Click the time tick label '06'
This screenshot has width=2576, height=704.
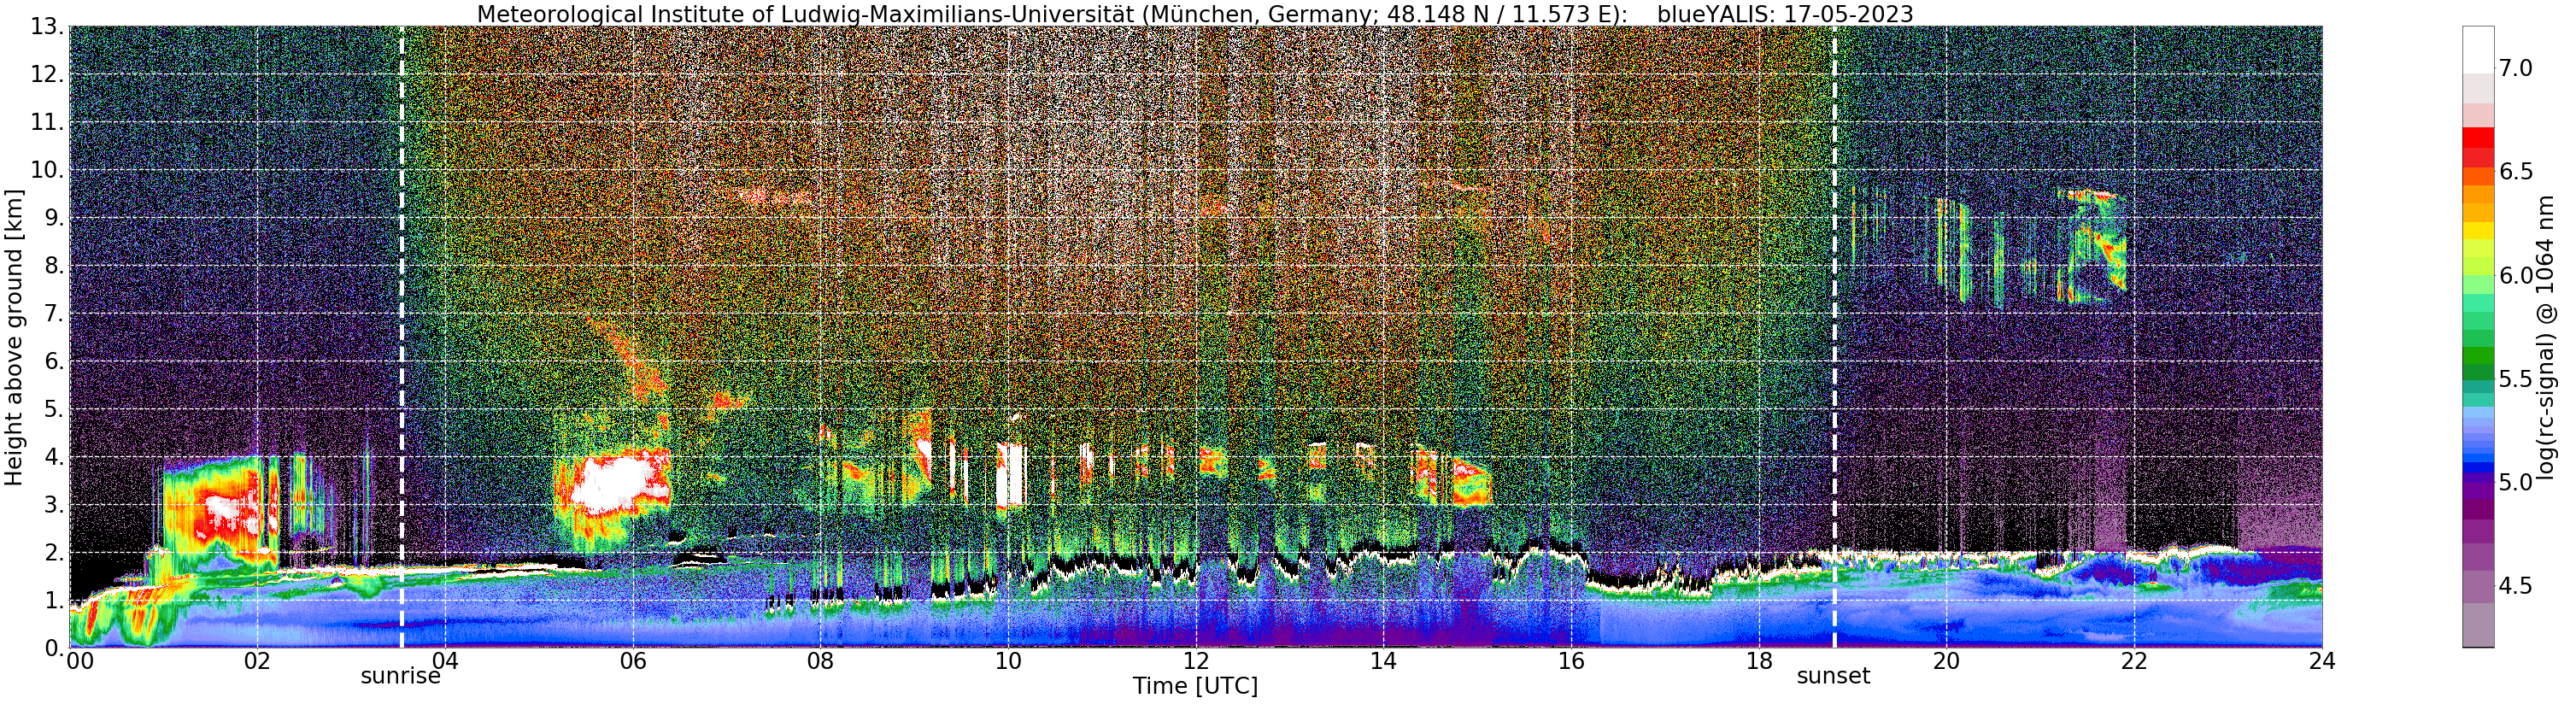tap(633, 661)
